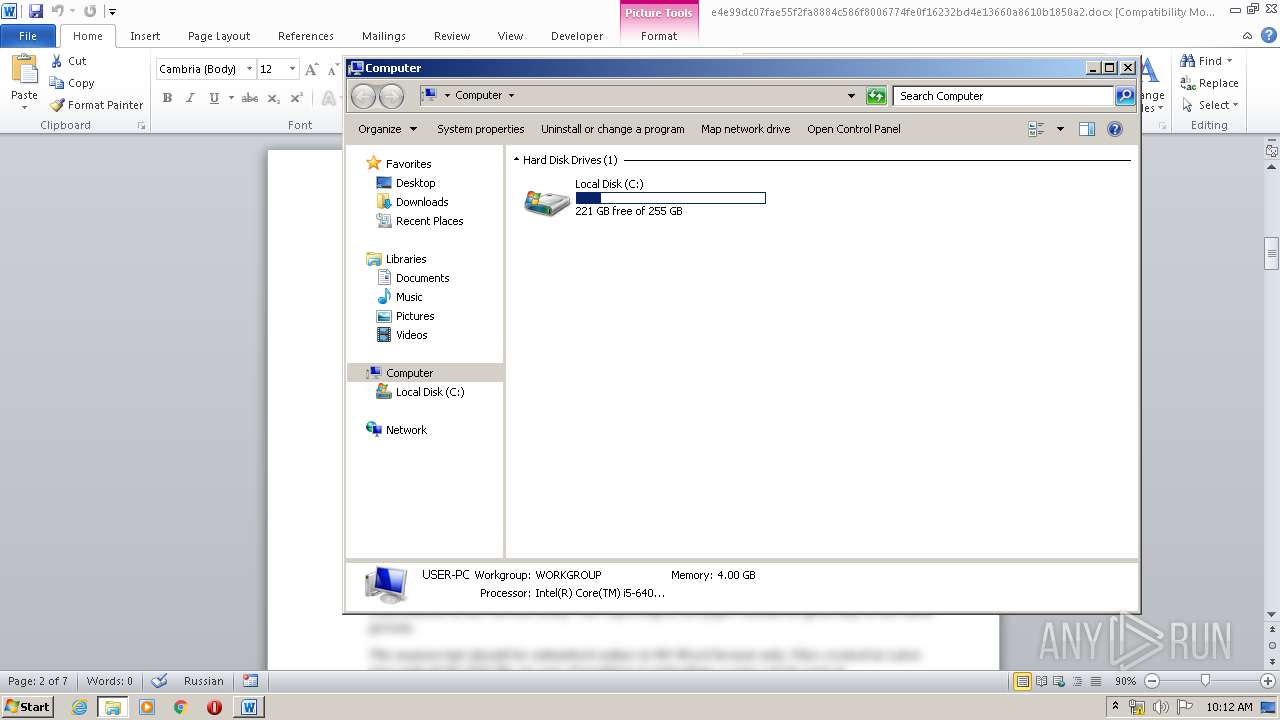Image resolution: width=1280 pixels, height=720 pixels.
Task: Switch to the Page Layout tab
Action: click(219, 36)
